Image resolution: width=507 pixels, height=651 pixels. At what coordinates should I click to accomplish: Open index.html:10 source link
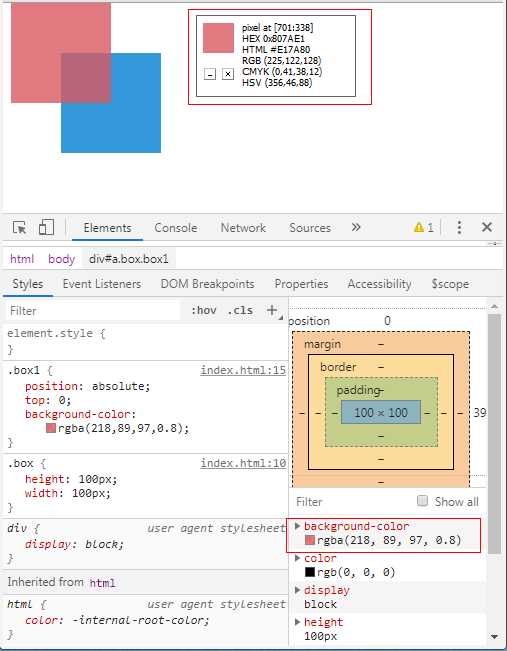(x=243, y=463)
